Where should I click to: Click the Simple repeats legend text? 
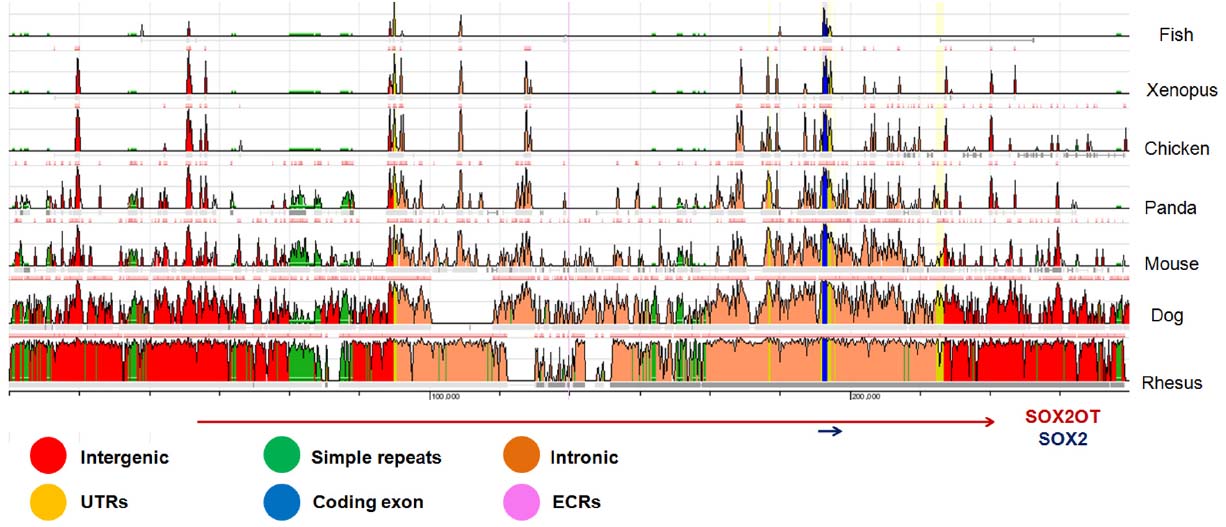(376, 458)
